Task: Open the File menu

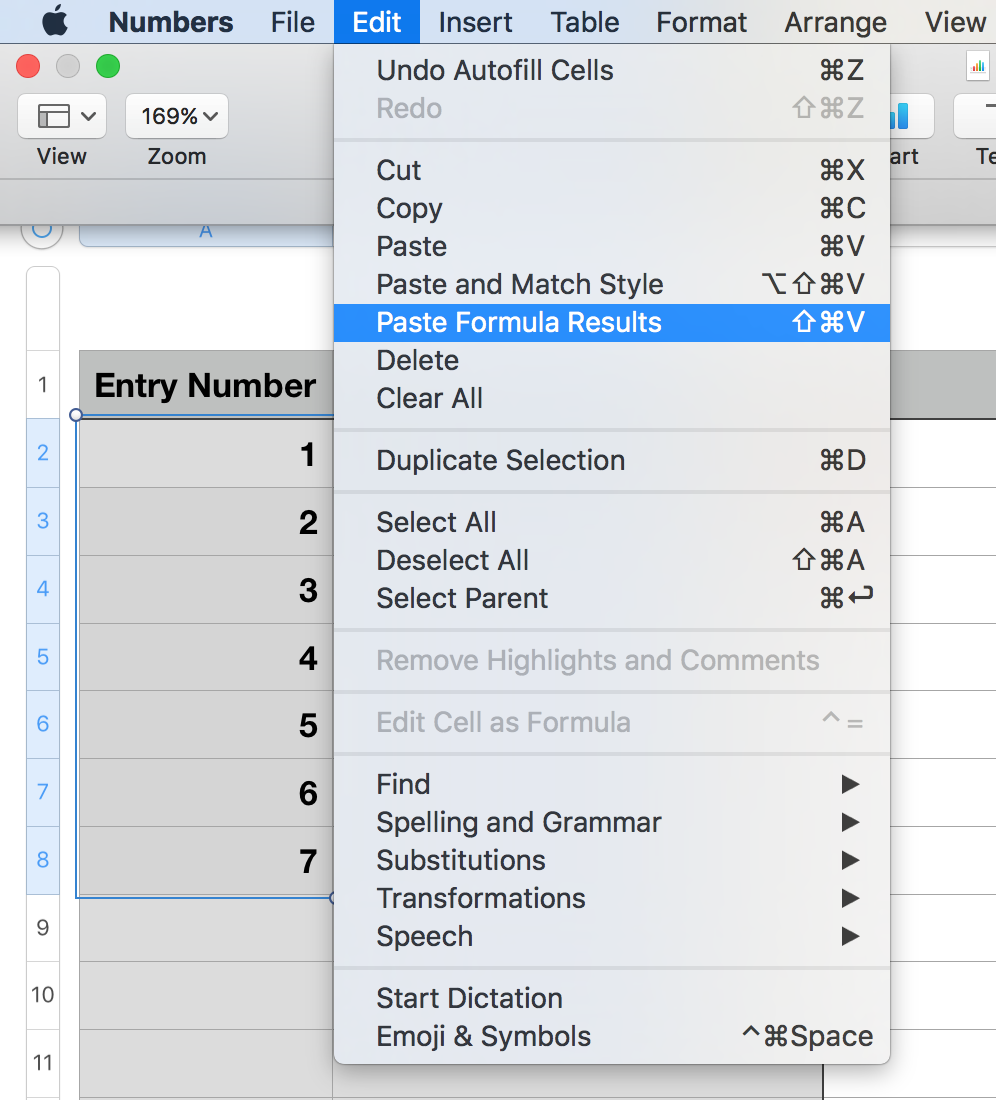Action: point(292,22)
